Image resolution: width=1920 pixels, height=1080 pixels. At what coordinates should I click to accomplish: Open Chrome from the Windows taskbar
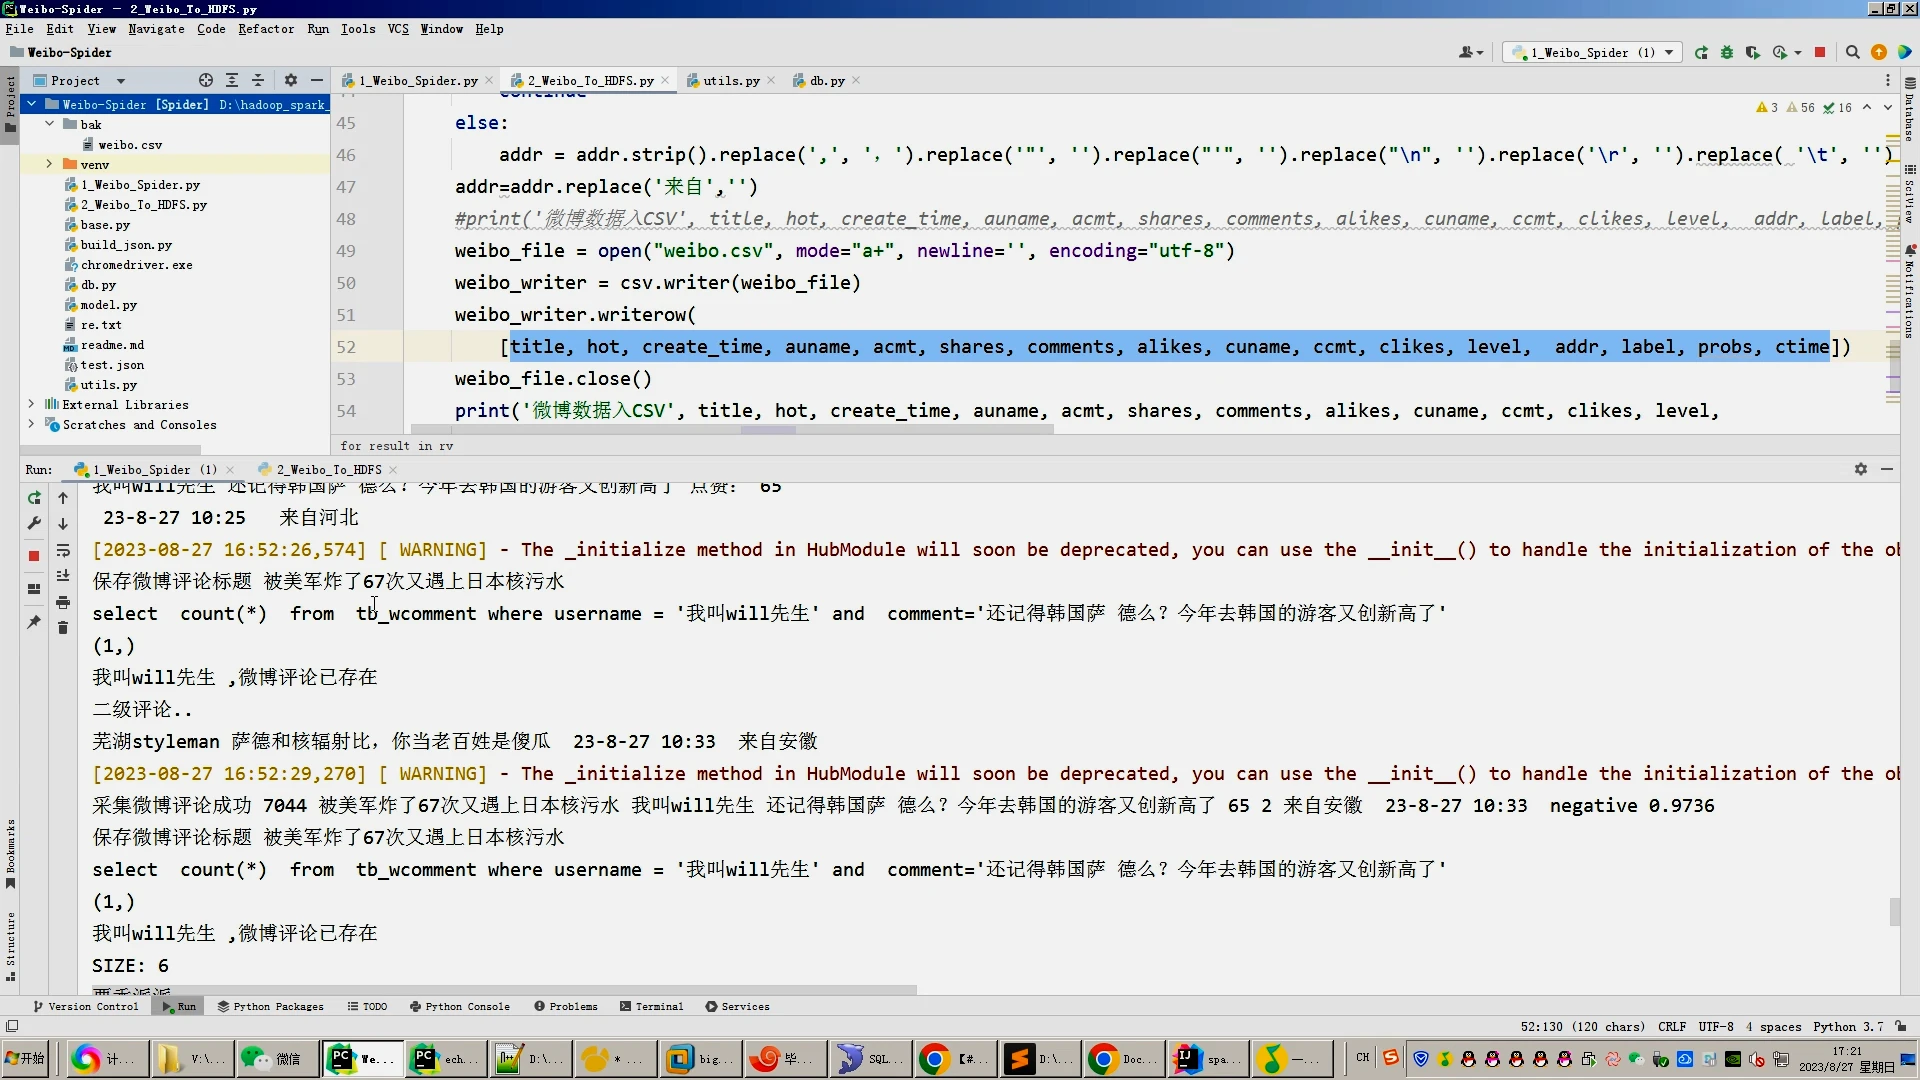pos(935,1059)
